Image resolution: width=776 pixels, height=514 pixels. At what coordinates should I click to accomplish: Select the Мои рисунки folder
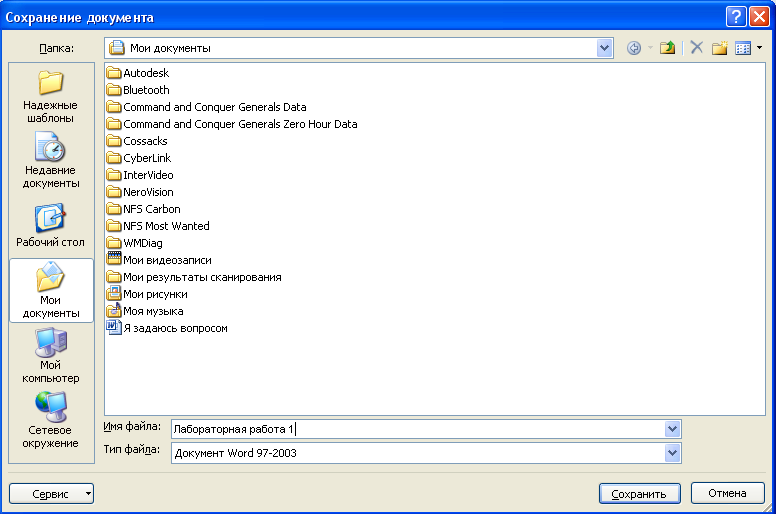[x=147, y=294]
